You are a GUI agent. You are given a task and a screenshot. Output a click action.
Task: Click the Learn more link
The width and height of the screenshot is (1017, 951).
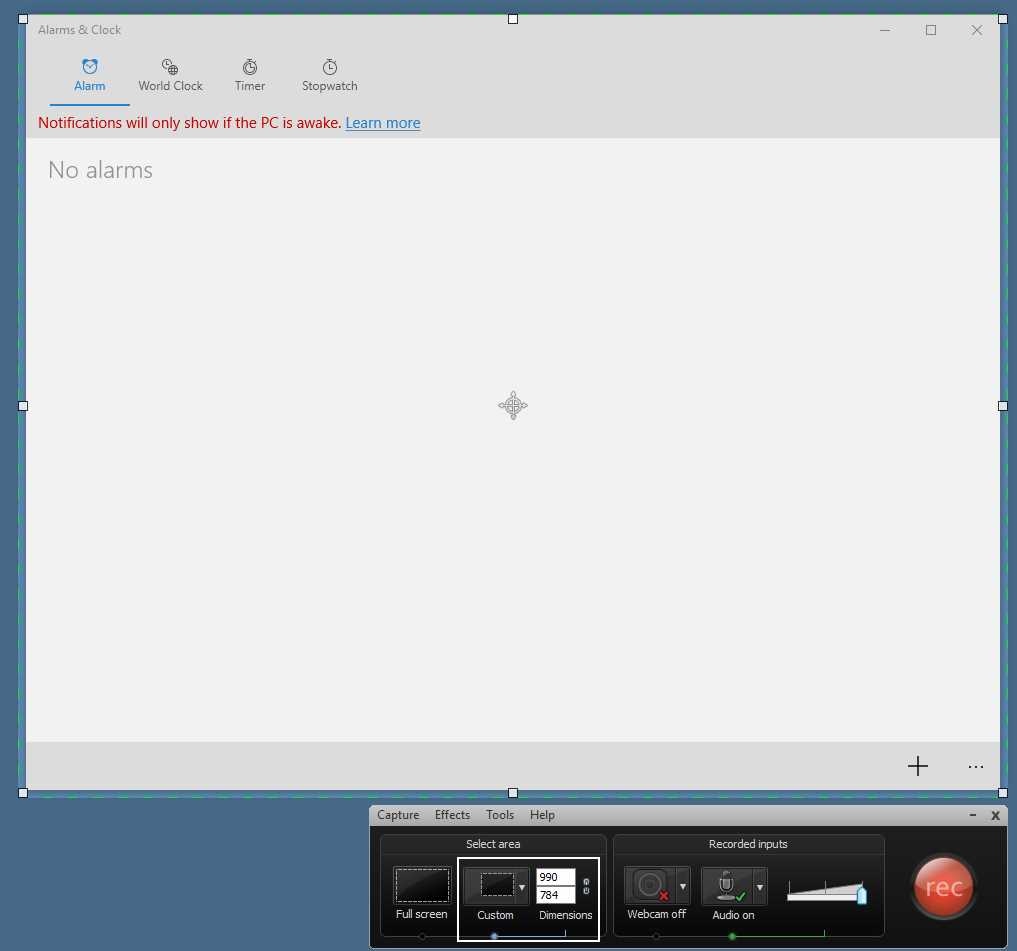point(382,122)
